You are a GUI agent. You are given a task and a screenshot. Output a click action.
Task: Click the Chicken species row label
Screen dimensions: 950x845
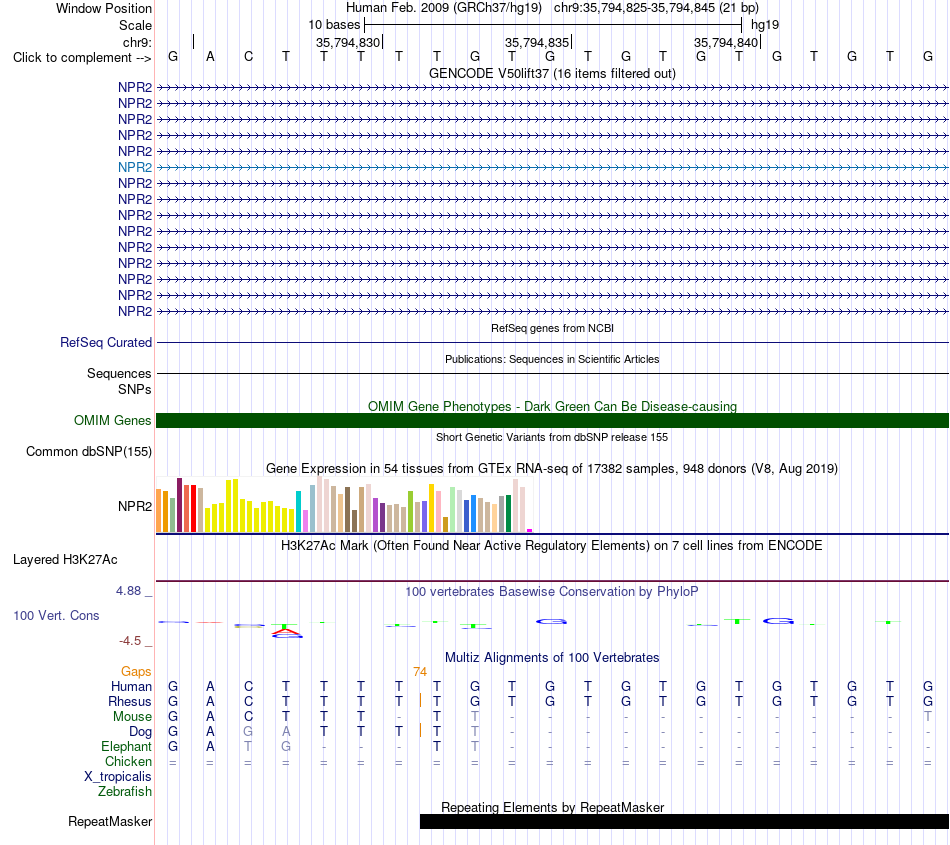pos(128,761)
